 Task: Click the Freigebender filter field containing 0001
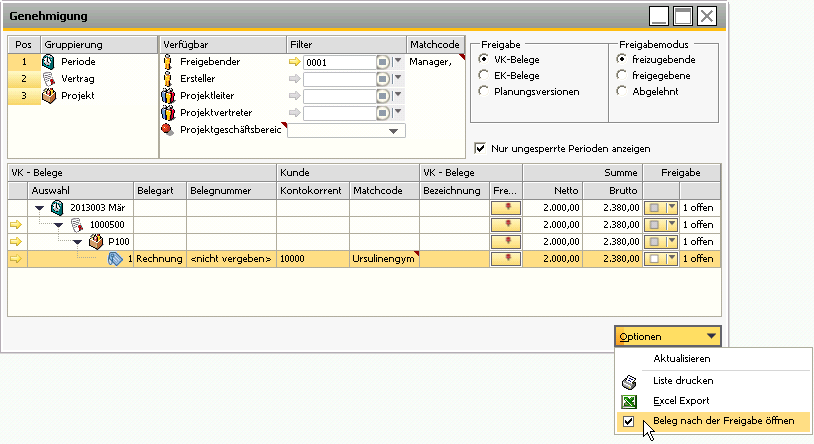click(x=338, y=62)
